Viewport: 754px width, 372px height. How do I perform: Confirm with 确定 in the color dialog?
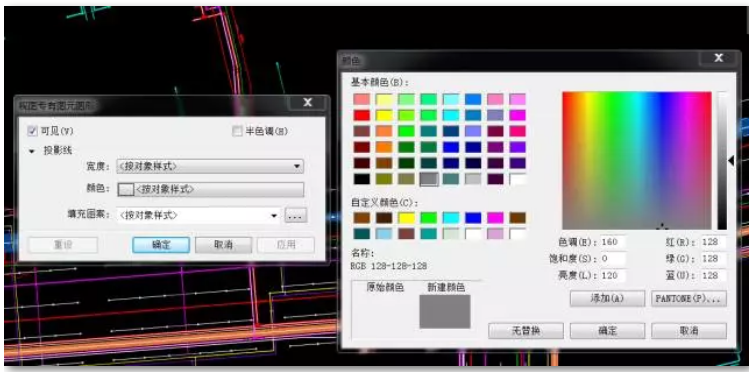pos(607,331)
